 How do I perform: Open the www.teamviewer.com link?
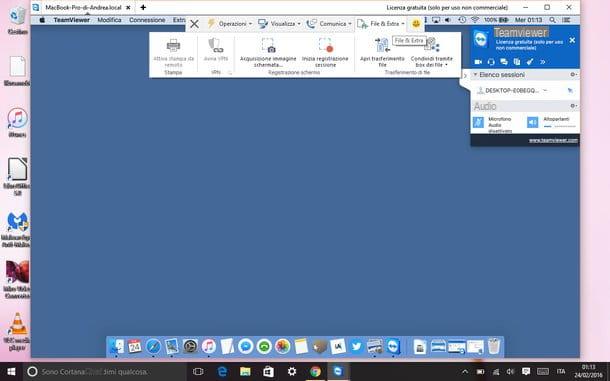coord(553,140)
